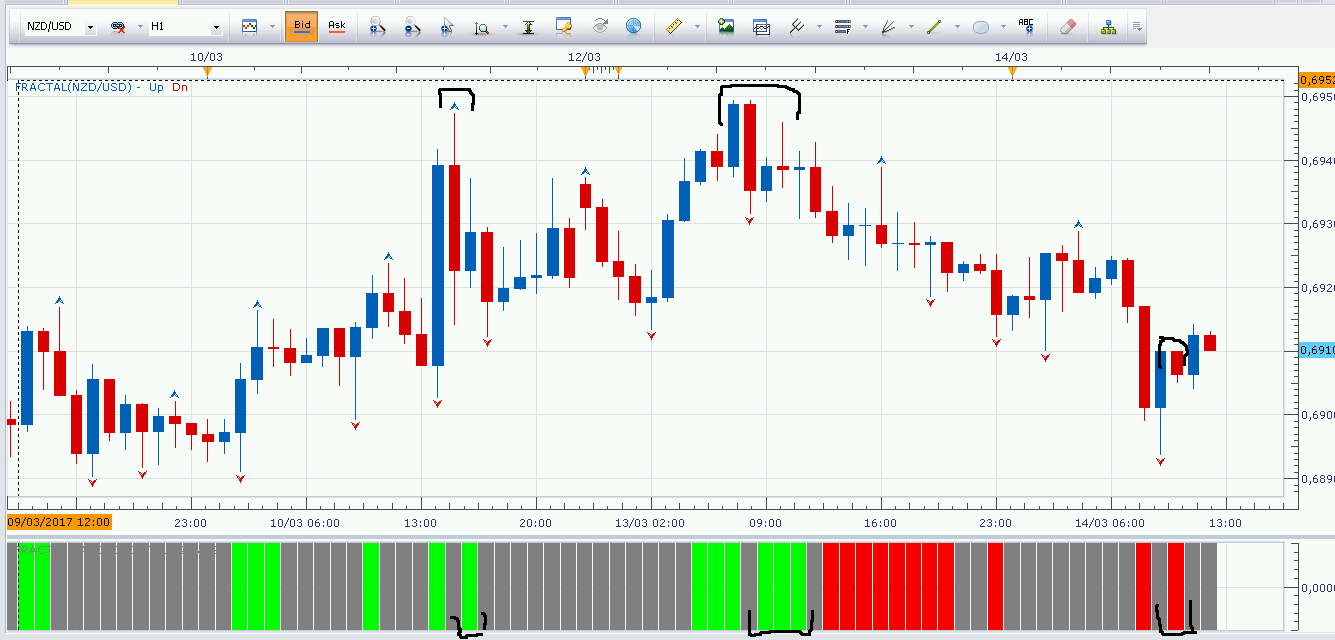The width and height of the screenshot is (1335, 640).
Task: Click the chart type candlestick icon
Action: pyautogui.click(x=249, y=27)
